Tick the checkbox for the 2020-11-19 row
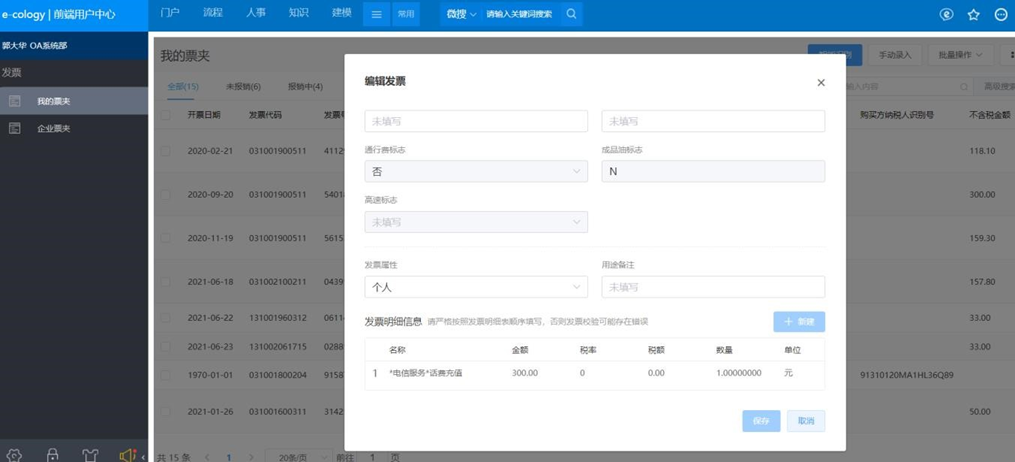 click(x=165, y=237)
